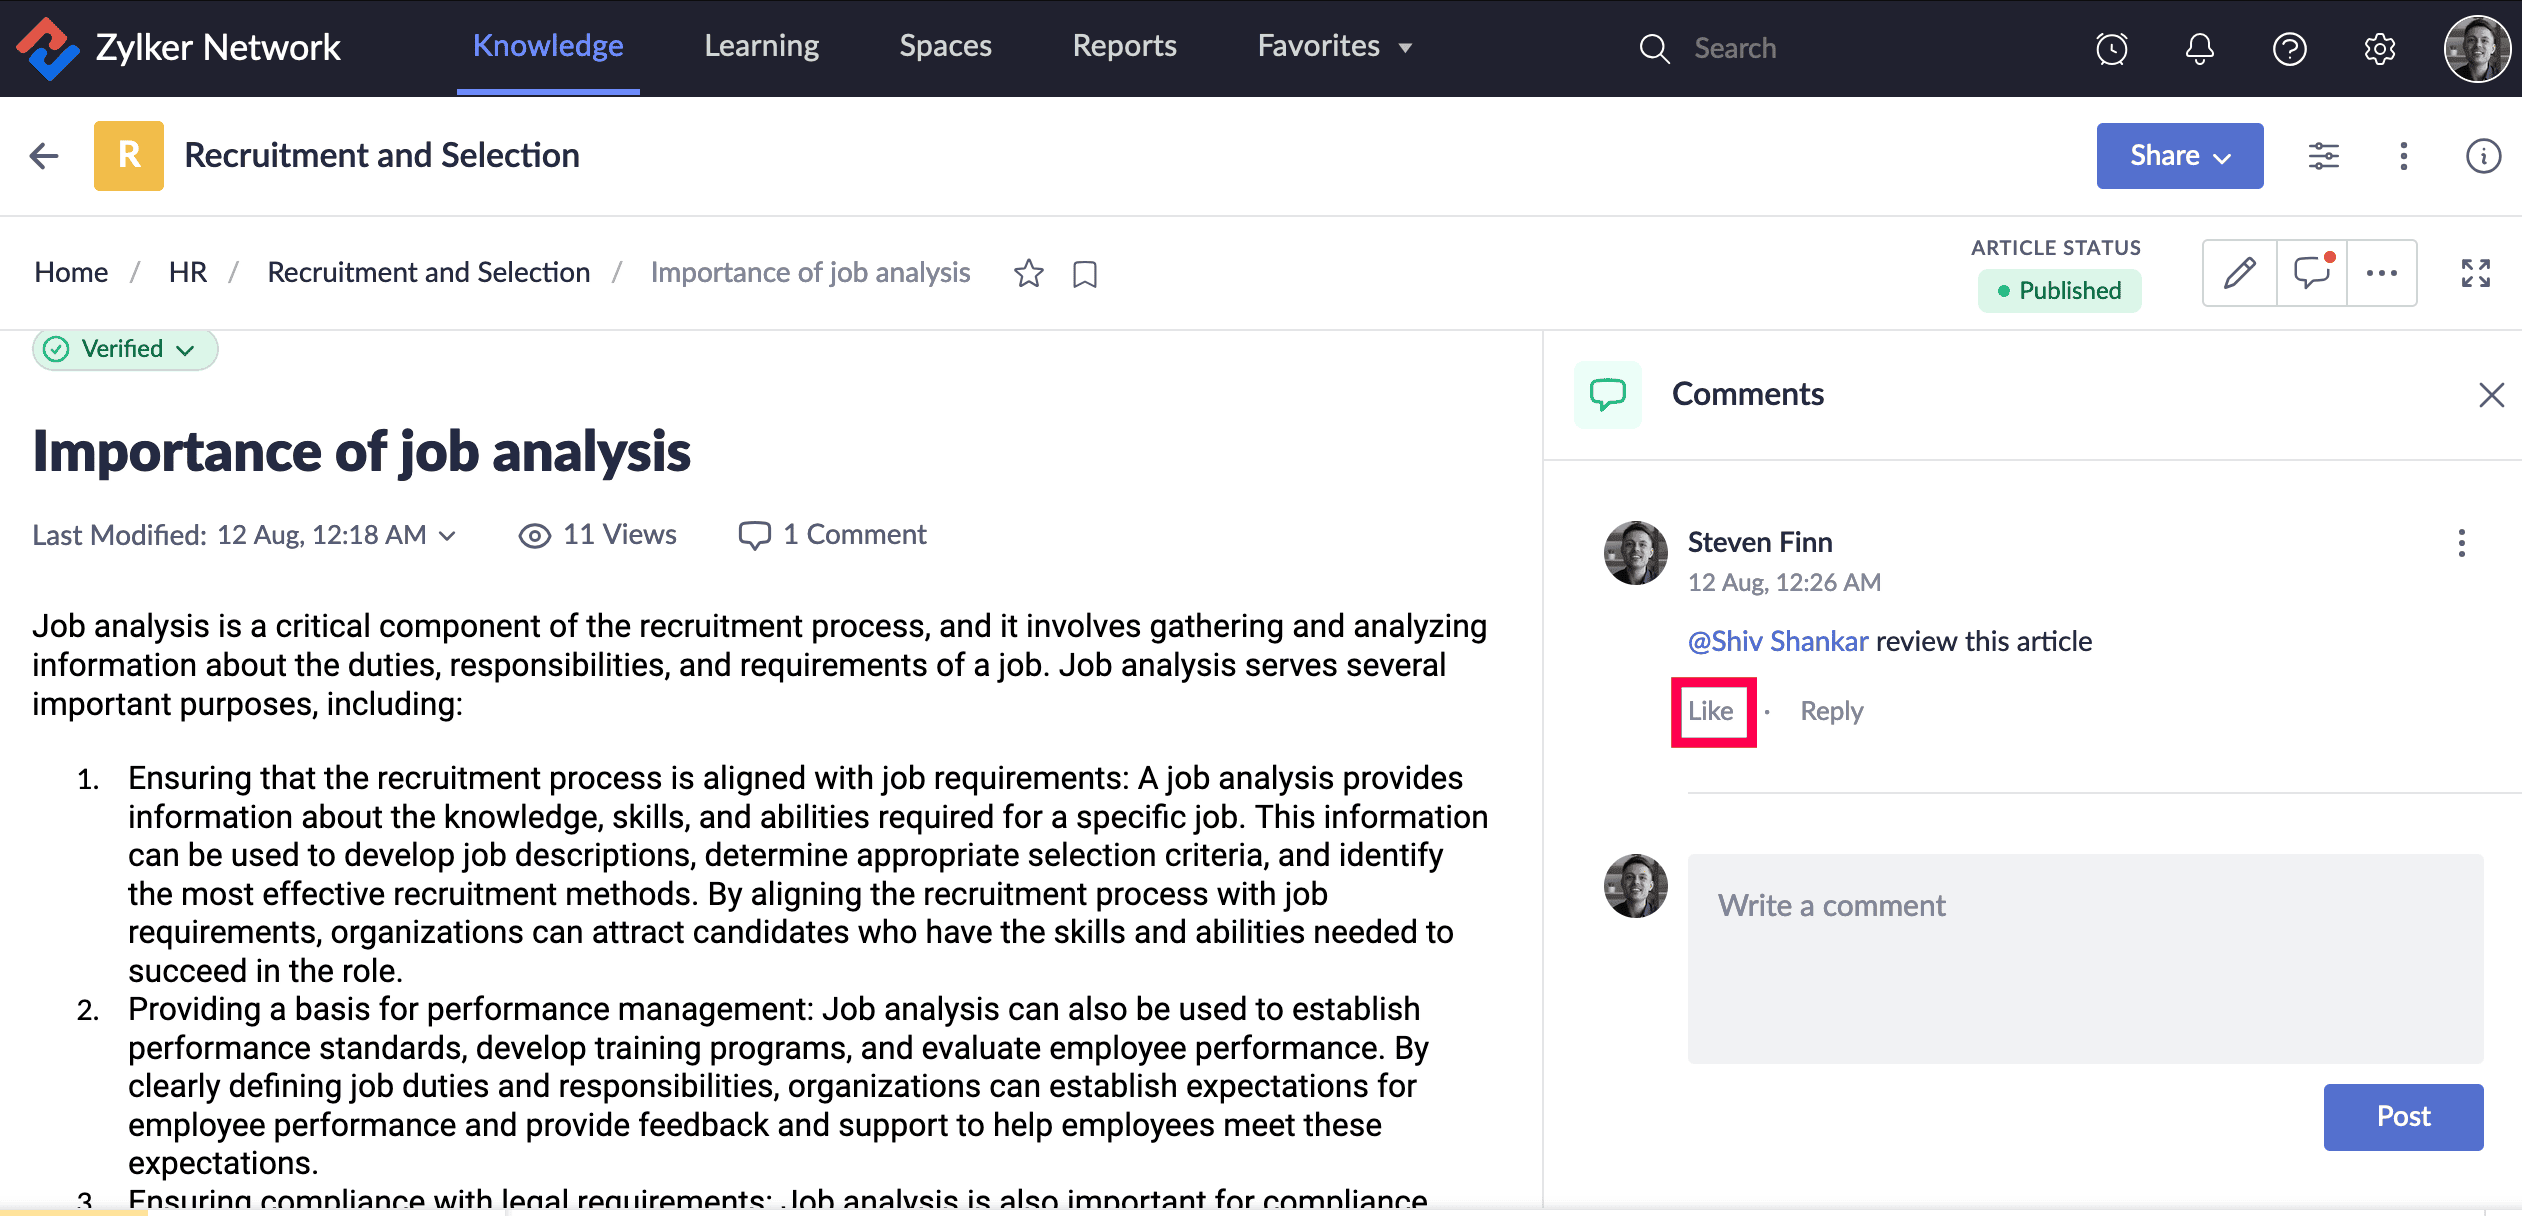This screenshot has width=2522, height=1216.
Task: Click the fullscreen expand icon
Action: pyautogui.click(x=2475, y=273)
